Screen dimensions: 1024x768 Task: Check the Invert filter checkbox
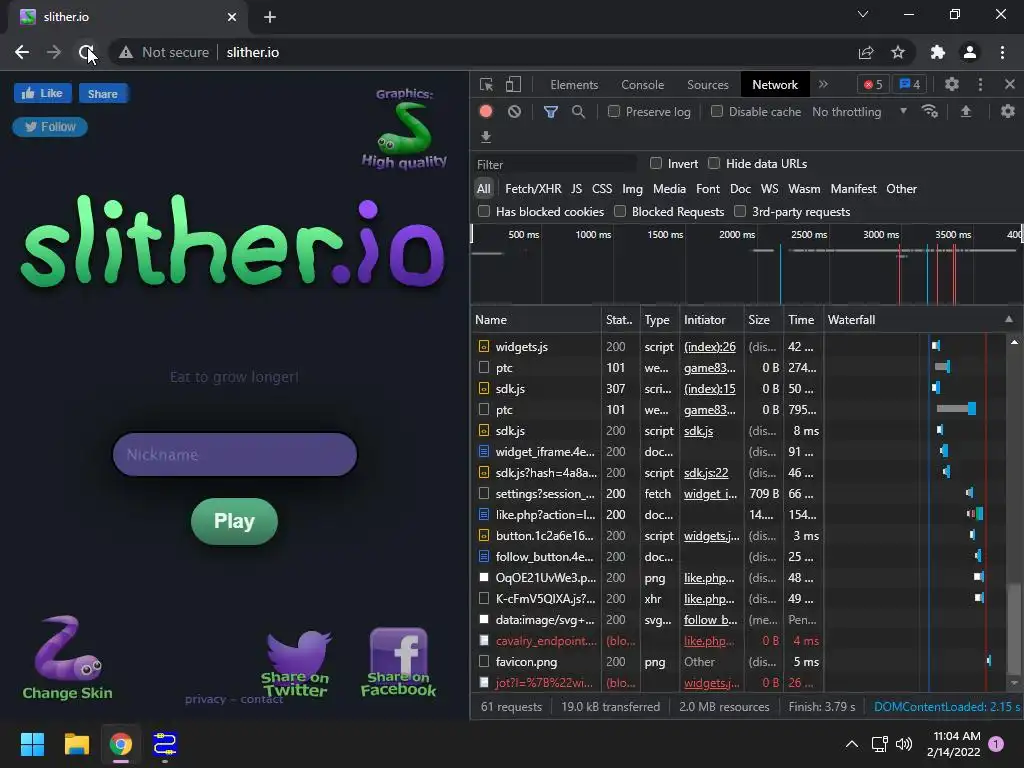656,163
